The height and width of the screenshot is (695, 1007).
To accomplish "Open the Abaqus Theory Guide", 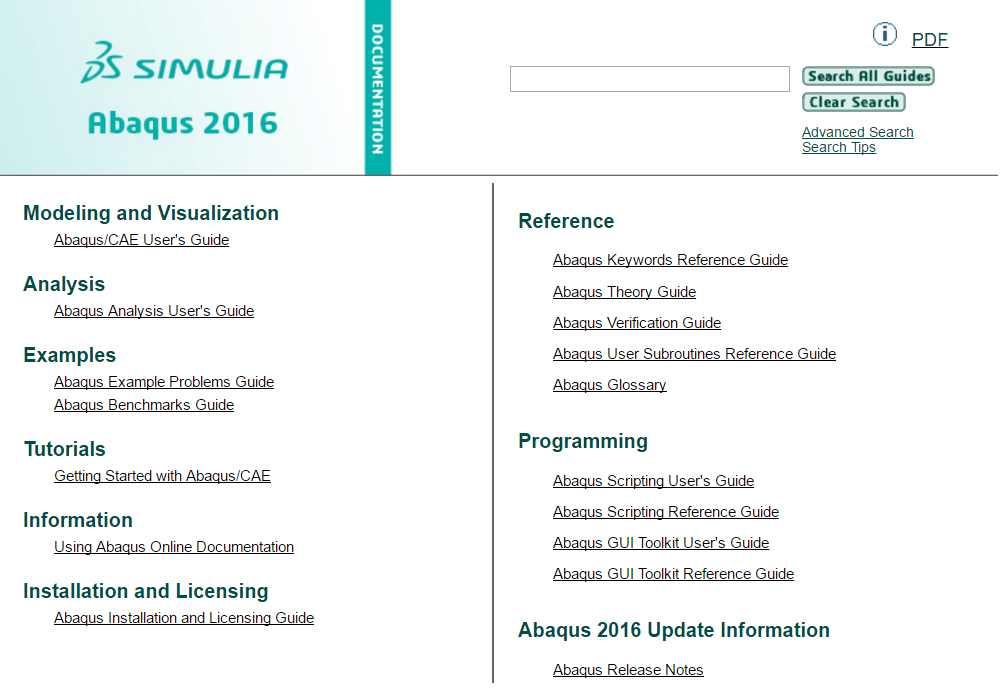I will pyautogui.click(x=624, y=292).
